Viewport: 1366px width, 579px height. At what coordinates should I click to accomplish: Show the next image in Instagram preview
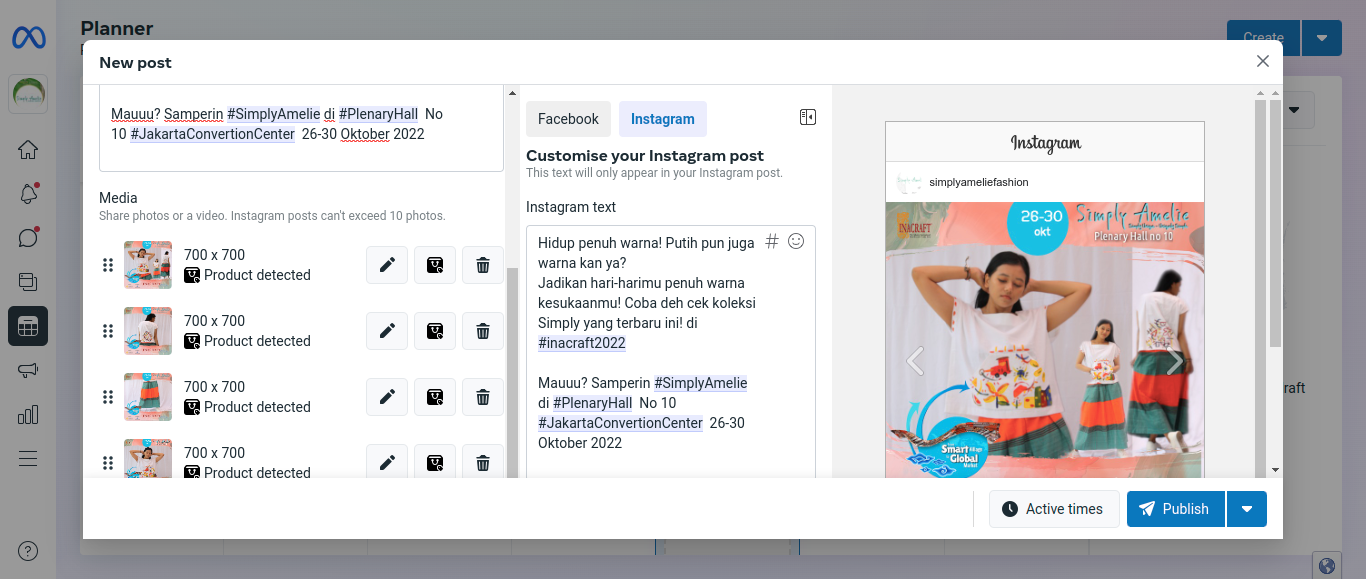coord(1175,361)
